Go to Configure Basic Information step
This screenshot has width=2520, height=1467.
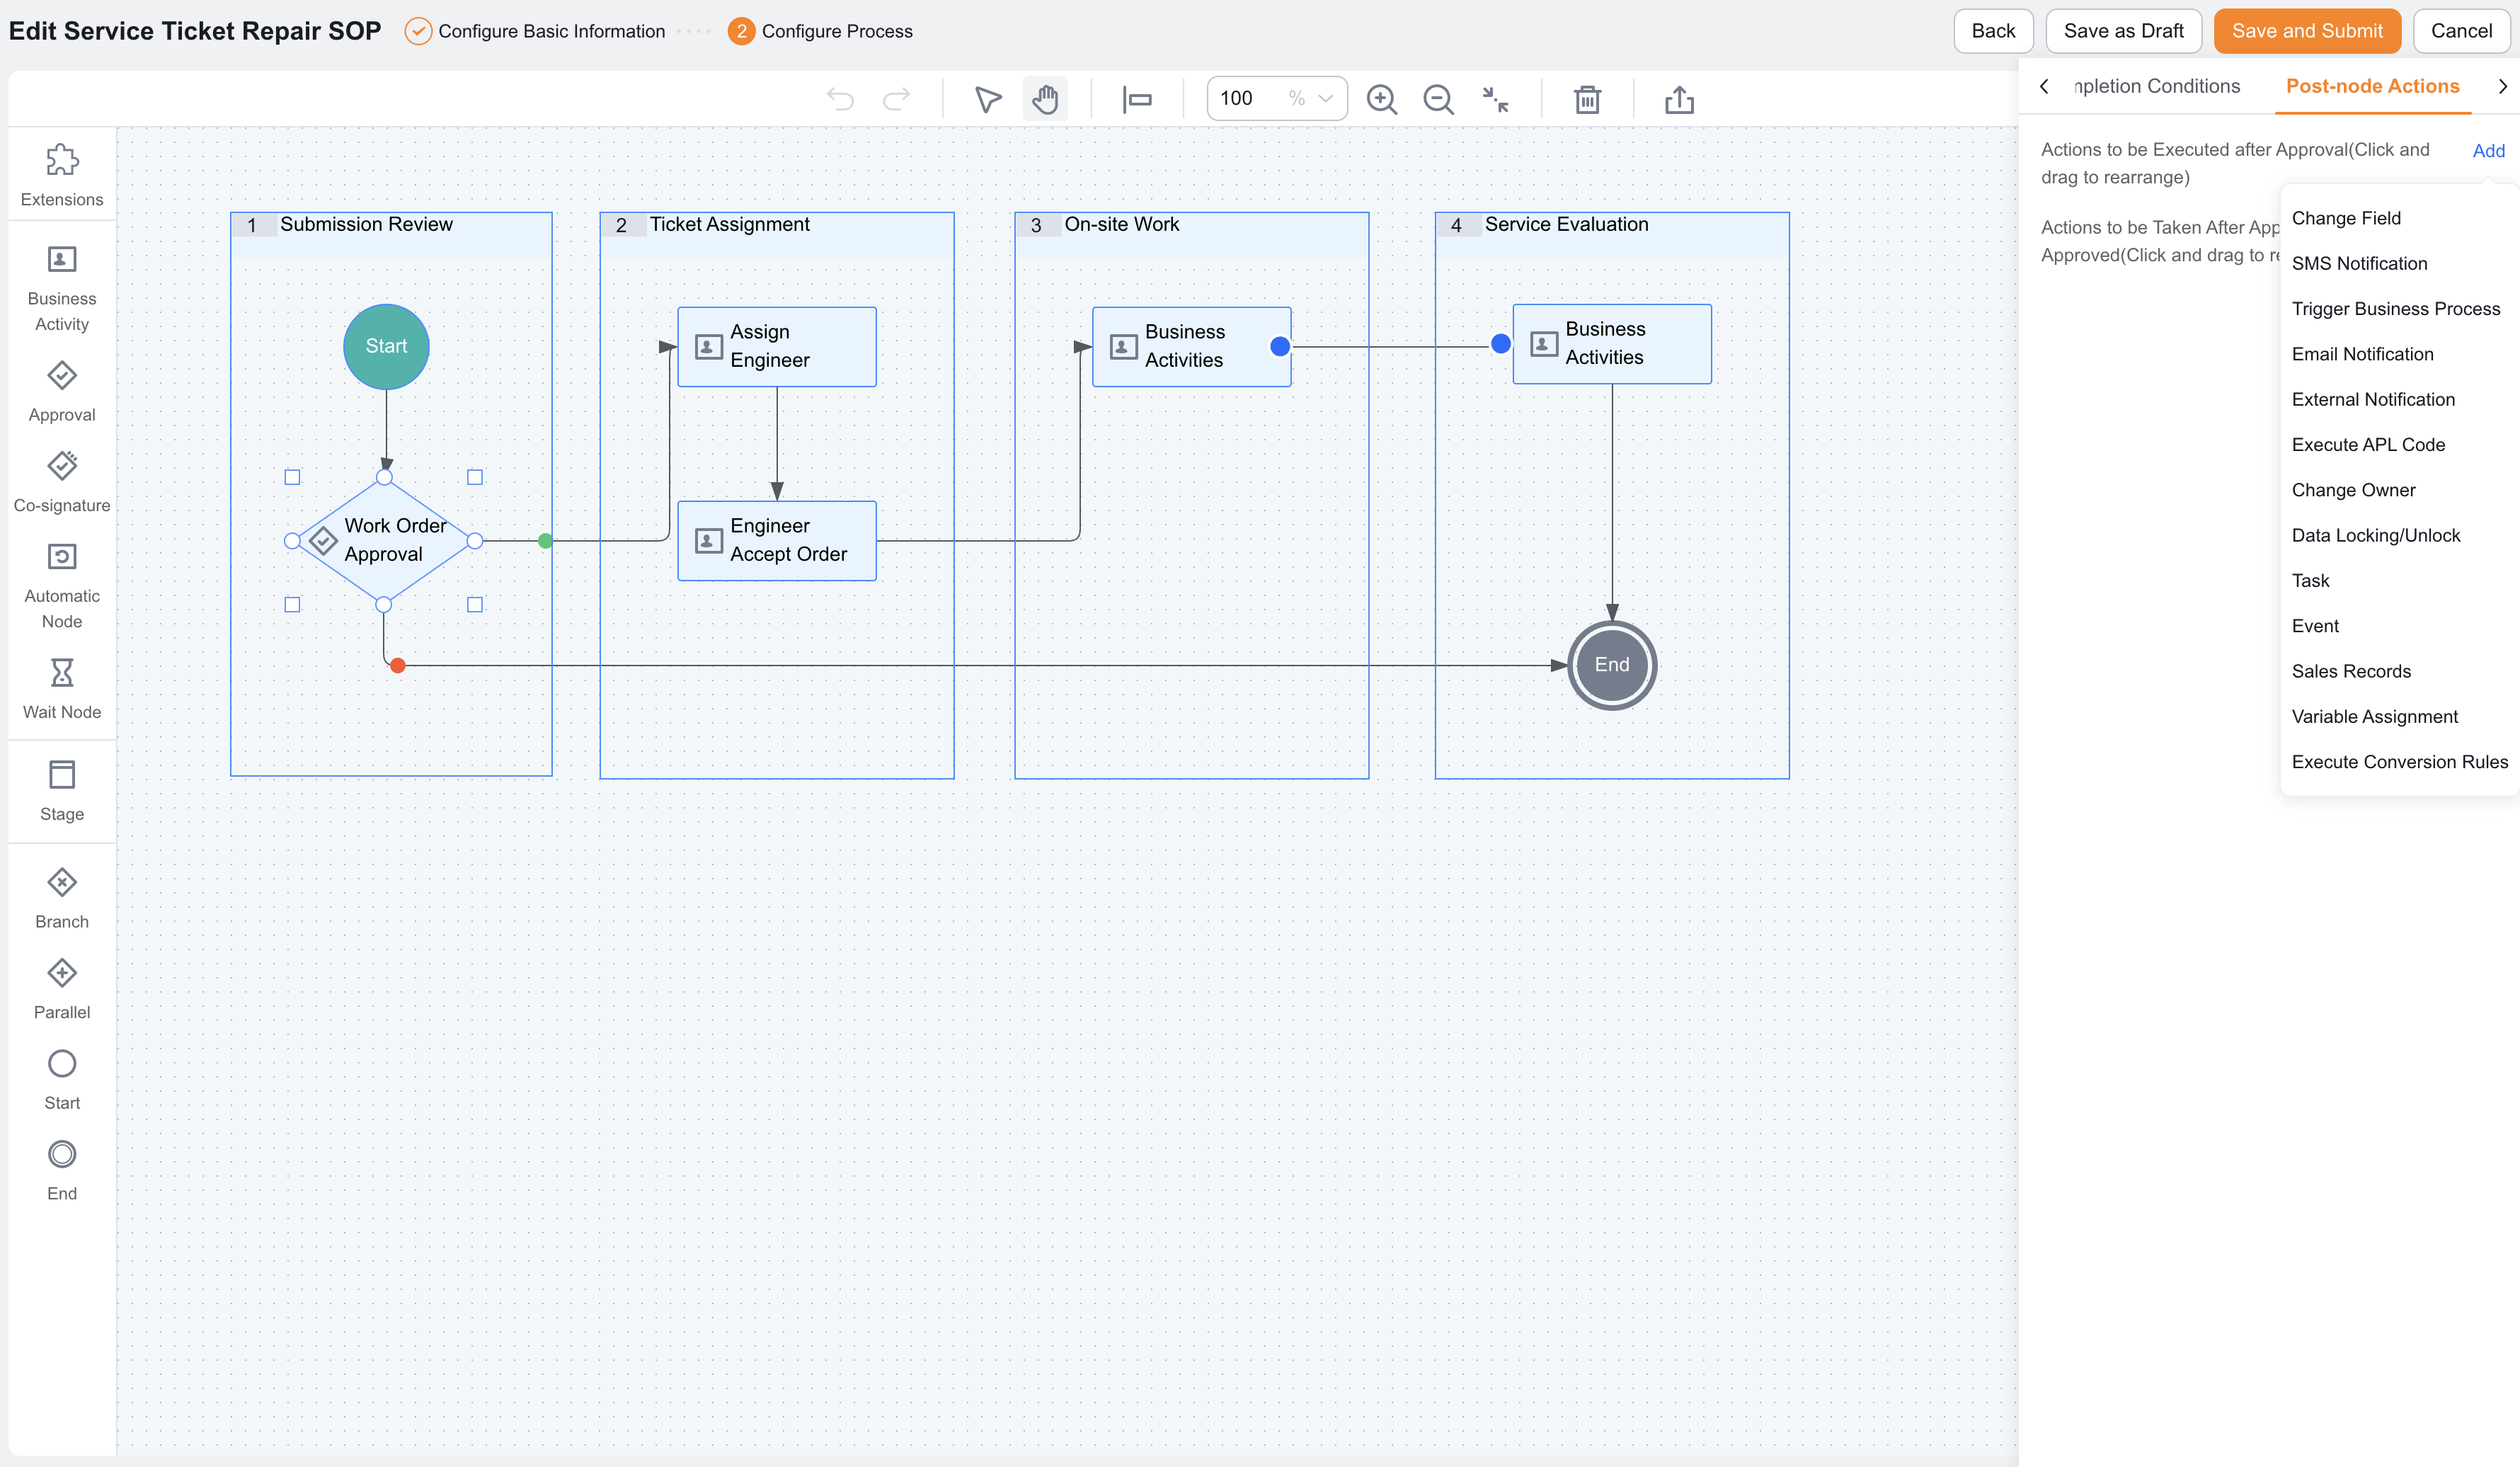pos(535,31)
